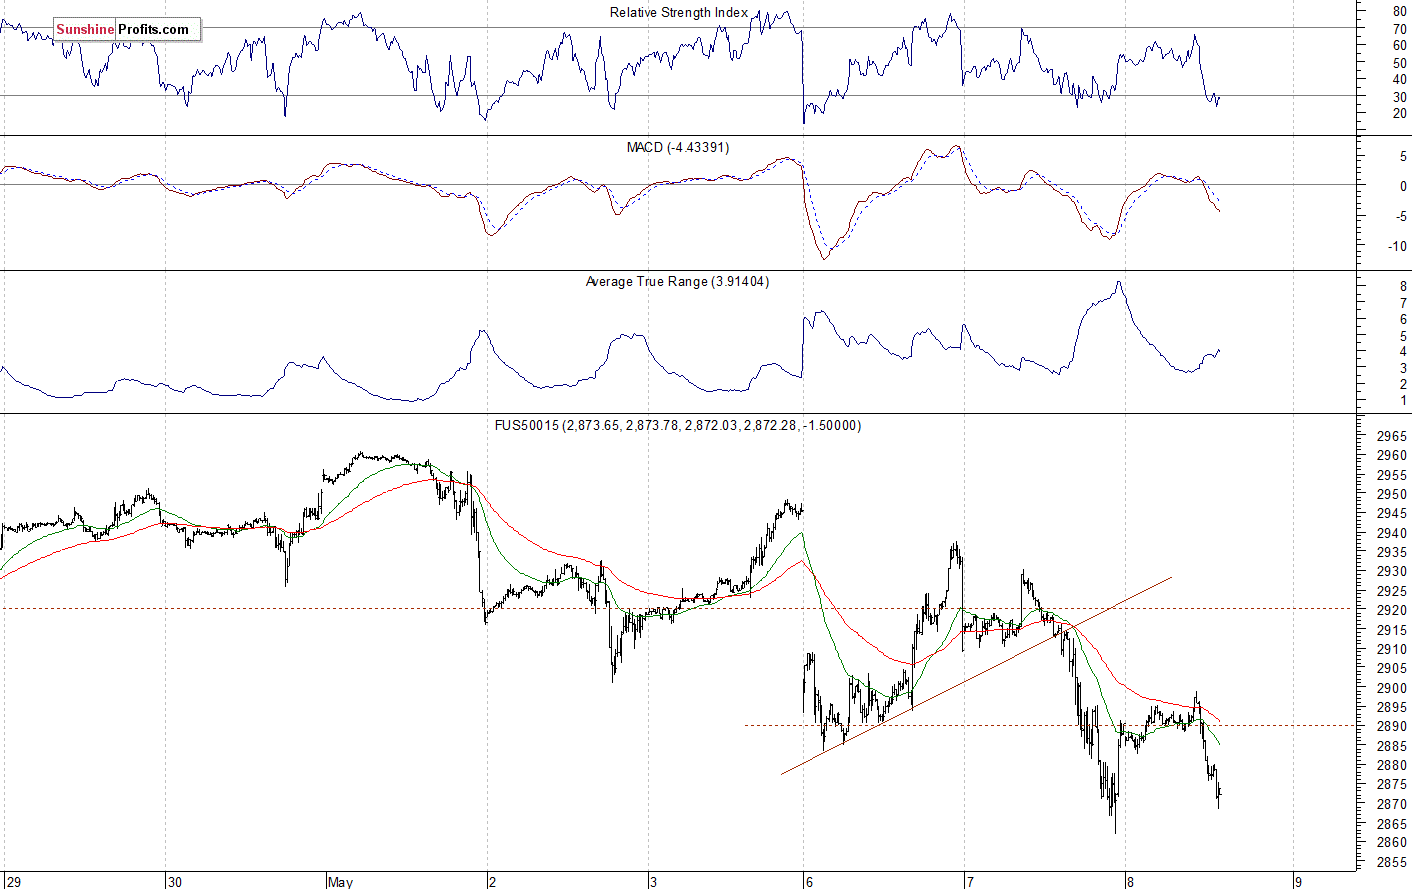
Task: Click the 2890 price axis value
Action: tap(1392, 726)
